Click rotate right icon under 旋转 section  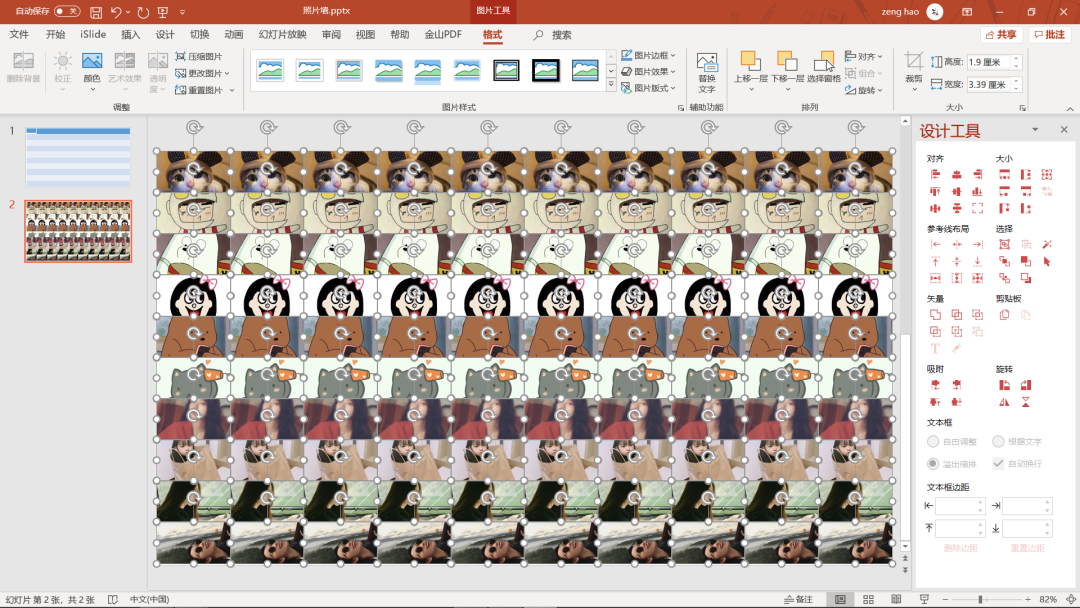point(1026,385)
